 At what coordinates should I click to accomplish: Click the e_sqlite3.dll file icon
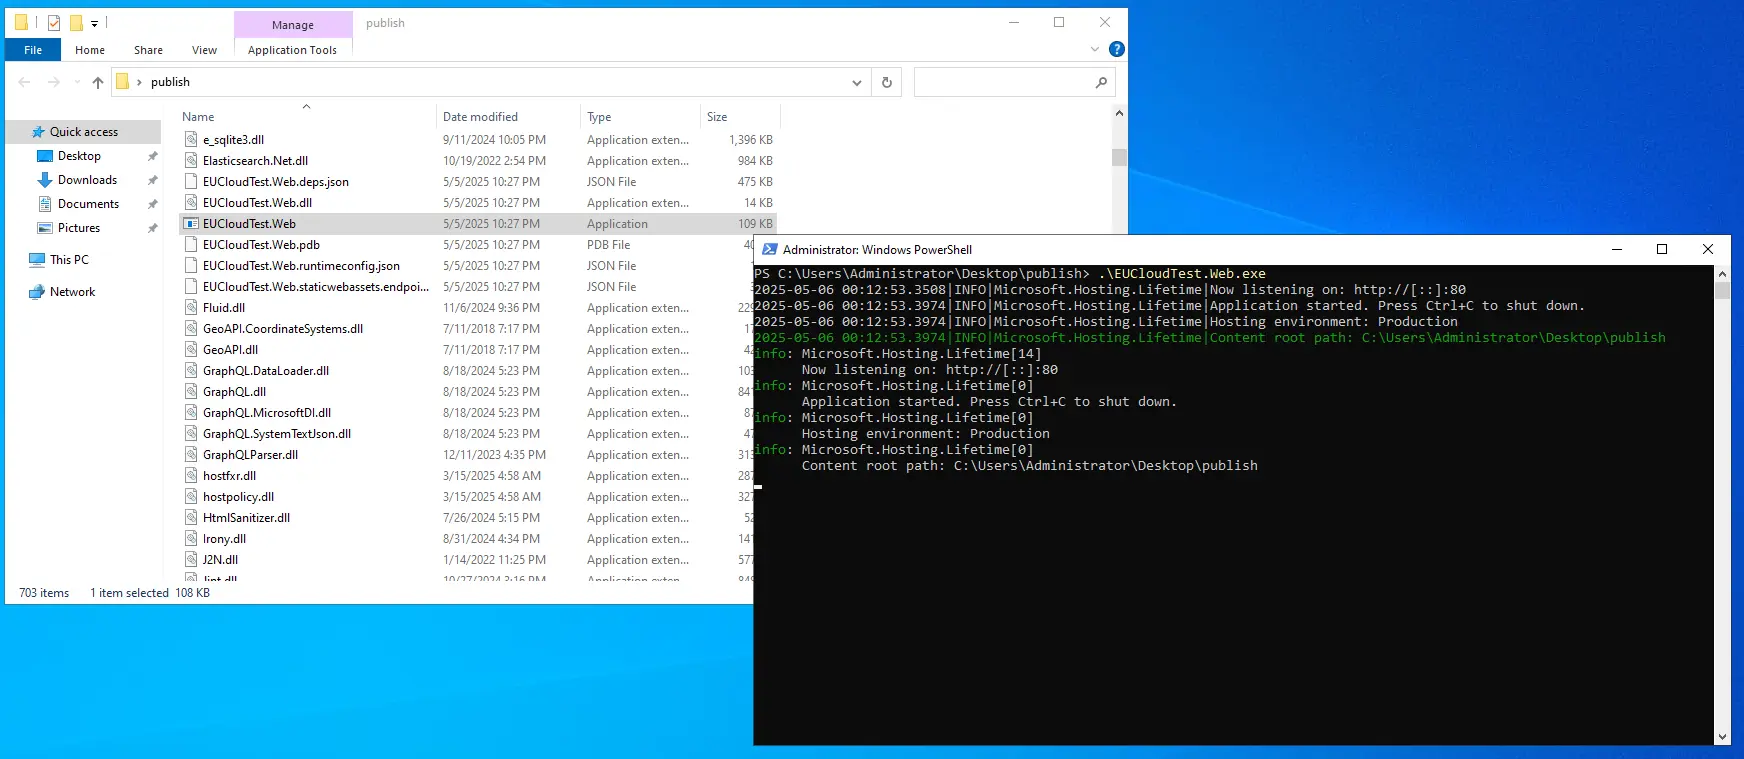pyautogui.click(x=191, y=140)
